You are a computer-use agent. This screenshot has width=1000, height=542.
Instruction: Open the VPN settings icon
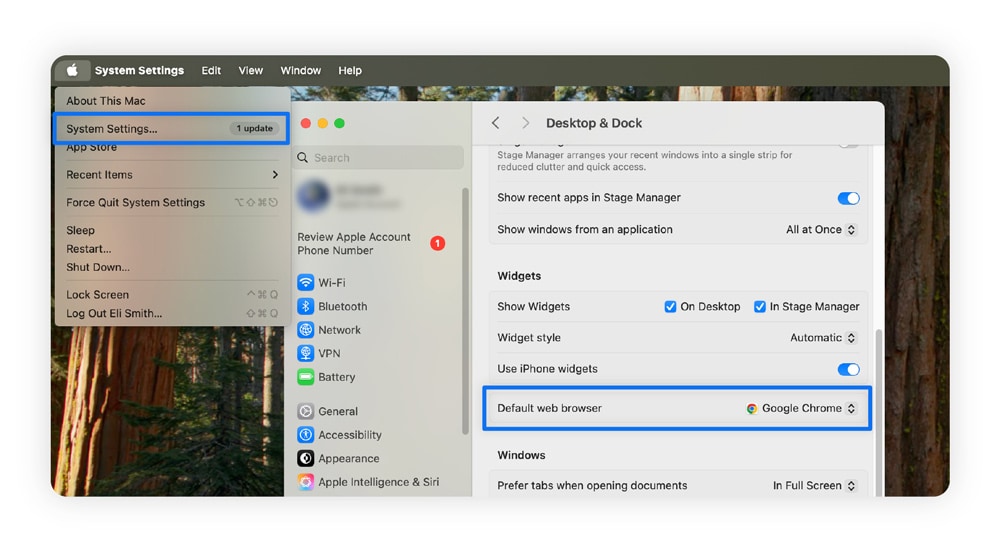point(306,354)
